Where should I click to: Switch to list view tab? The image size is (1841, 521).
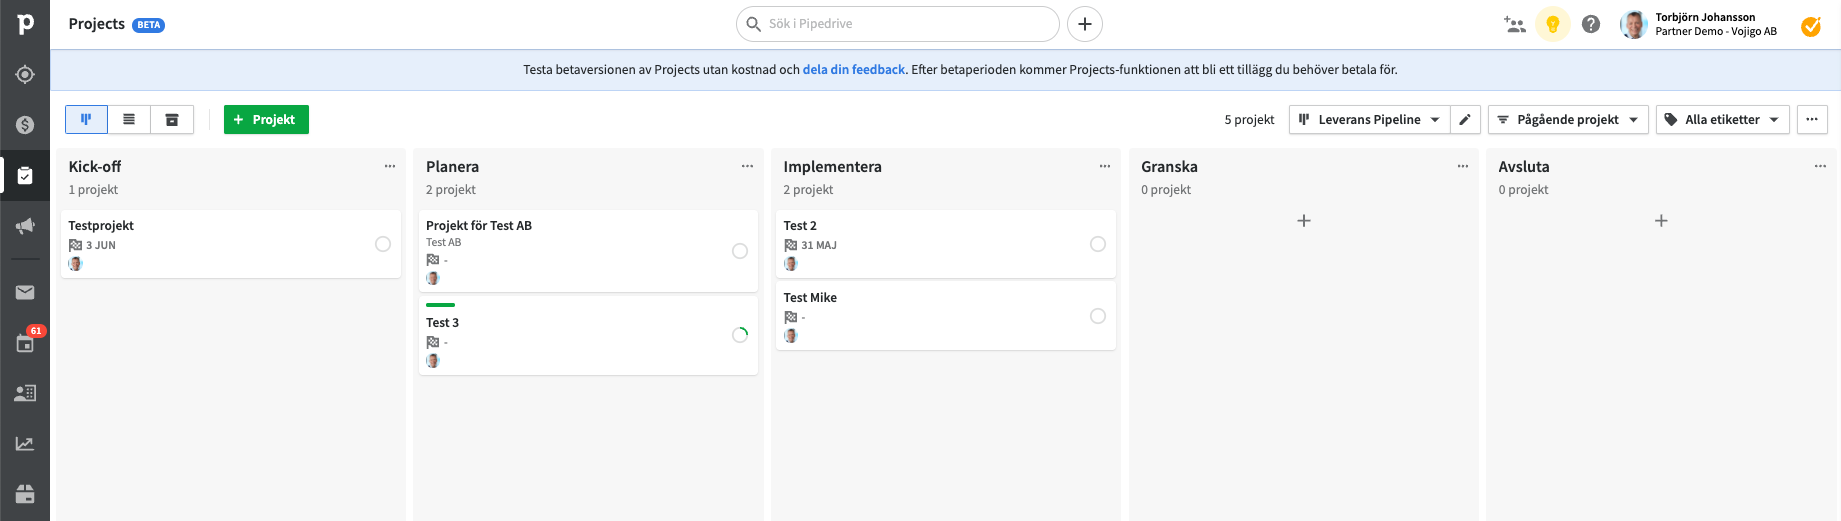129,120
